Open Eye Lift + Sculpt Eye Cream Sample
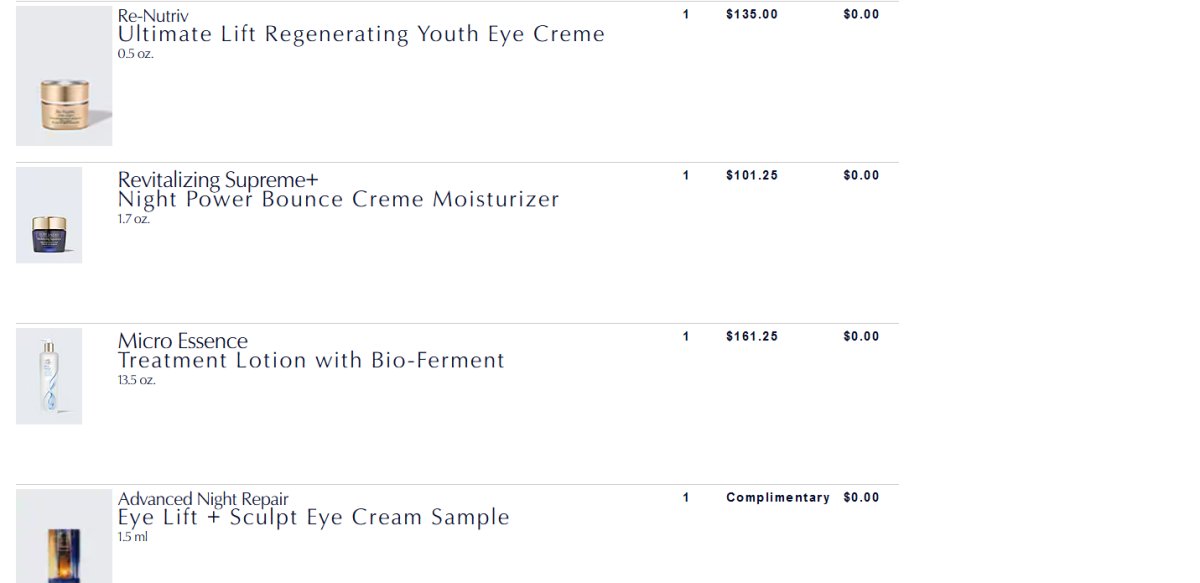Image resolution: width=1200 pixels, height=583 pixels. (x=313, y=517)
